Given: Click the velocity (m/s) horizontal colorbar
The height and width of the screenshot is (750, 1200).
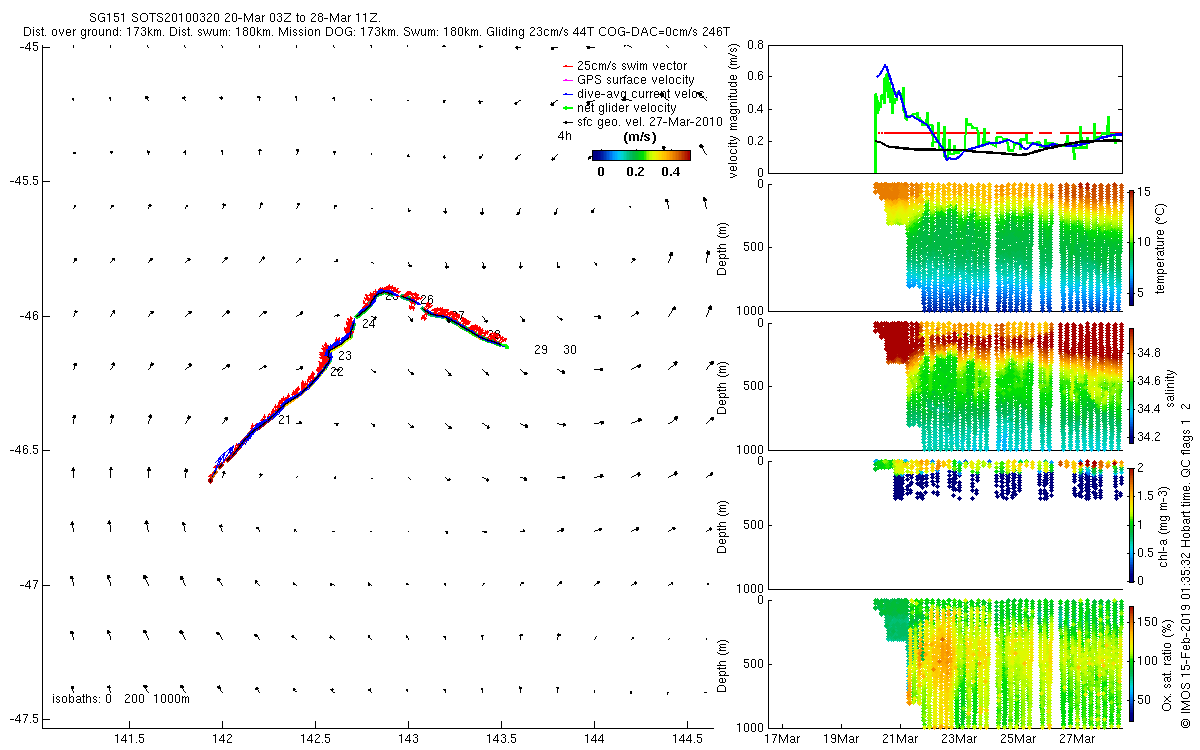Looking at the screenshot, I should coord(641,155).
